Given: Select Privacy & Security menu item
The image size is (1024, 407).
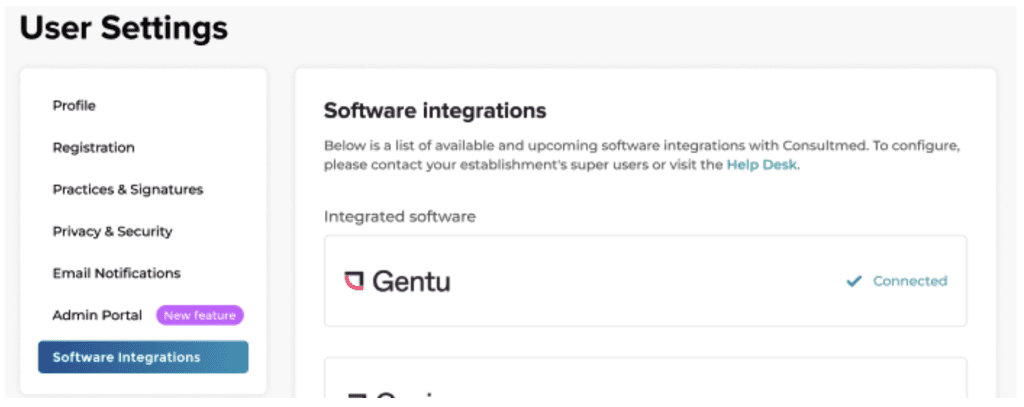Looking at the screenshot, I should click(x=112, y=231).
